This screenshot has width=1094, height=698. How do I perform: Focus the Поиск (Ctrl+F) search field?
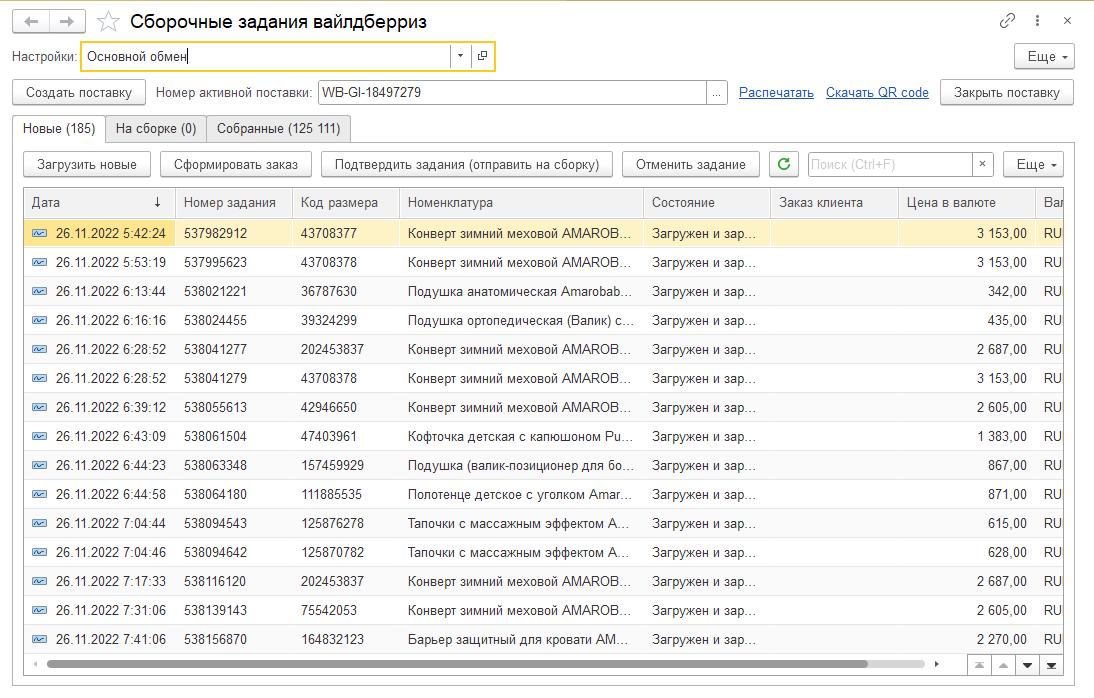click(x=890, y=164)
